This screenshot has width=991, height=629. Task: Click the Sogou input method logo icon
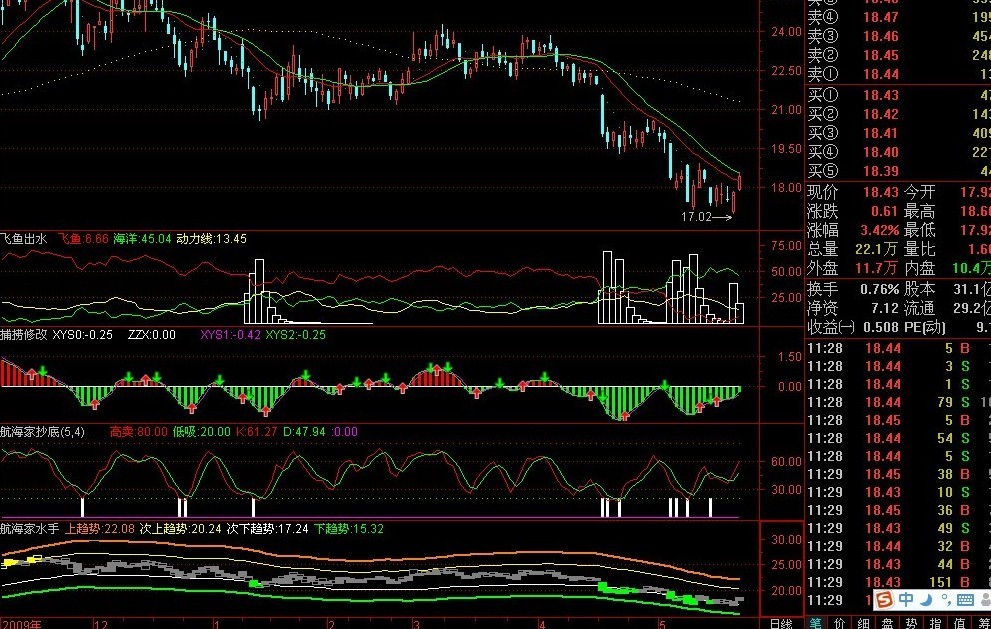(884, 599)
